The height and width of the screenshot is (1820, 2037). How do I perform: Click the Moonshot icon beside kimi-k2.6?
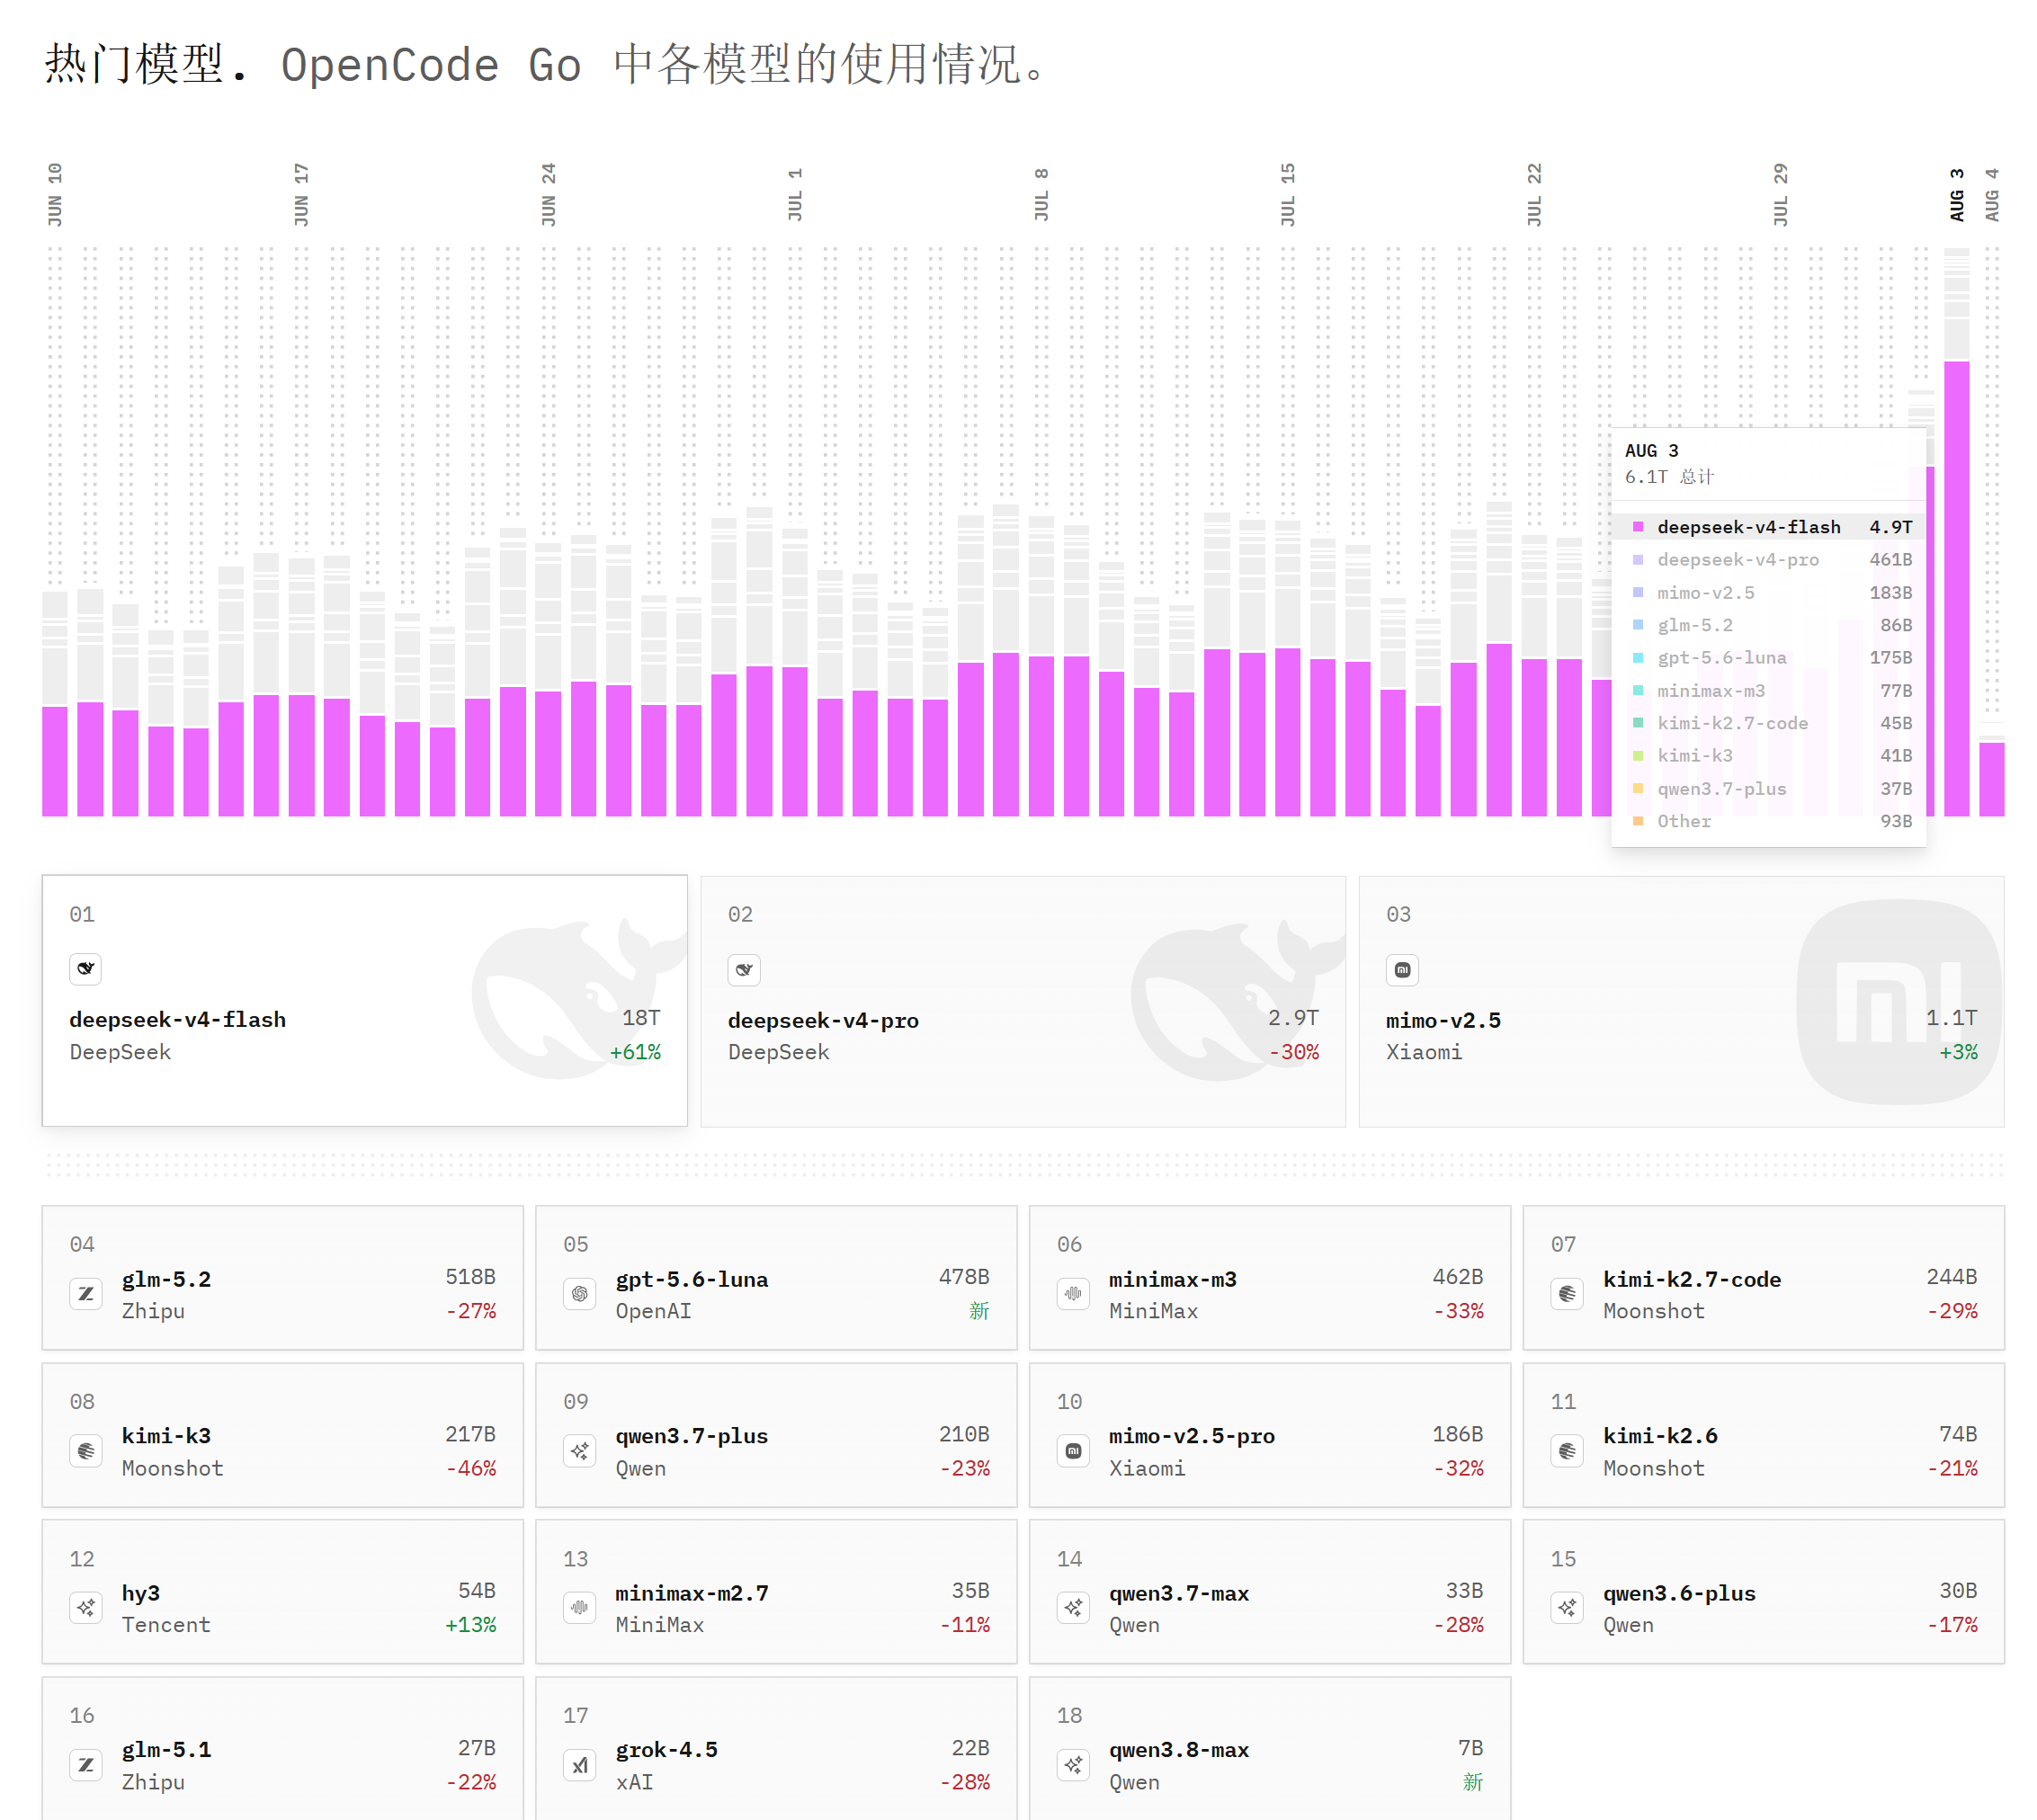tap(1567, 1451)
